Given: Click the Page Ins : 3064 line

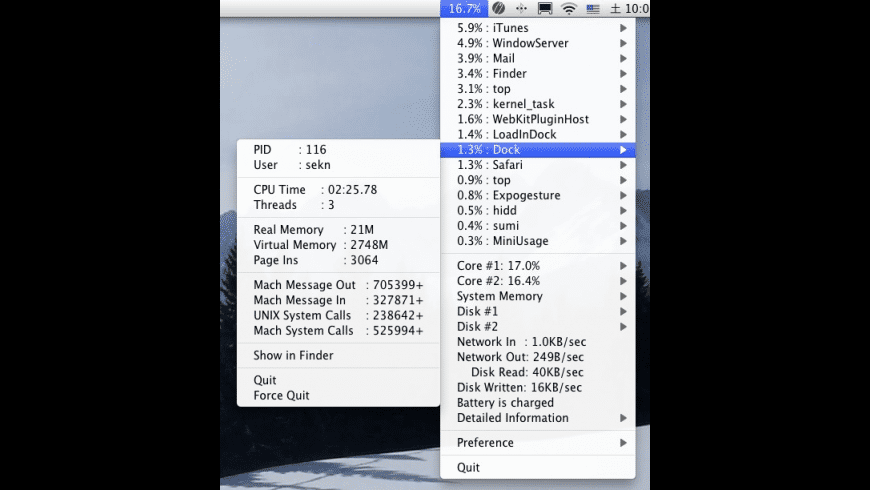Looking at the screenshot, I should [x=338, y=260].
